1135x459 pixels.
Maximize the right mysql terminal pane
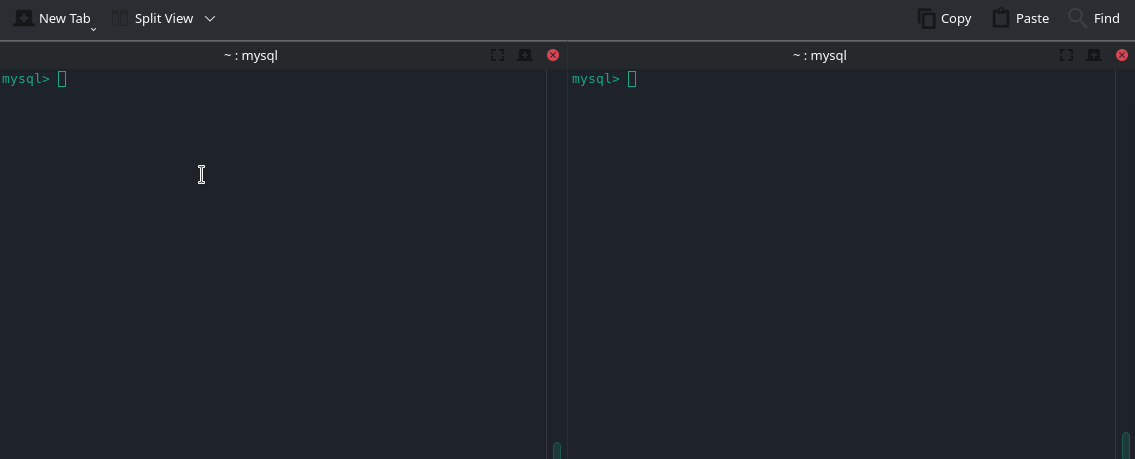tap(1066, 55)
